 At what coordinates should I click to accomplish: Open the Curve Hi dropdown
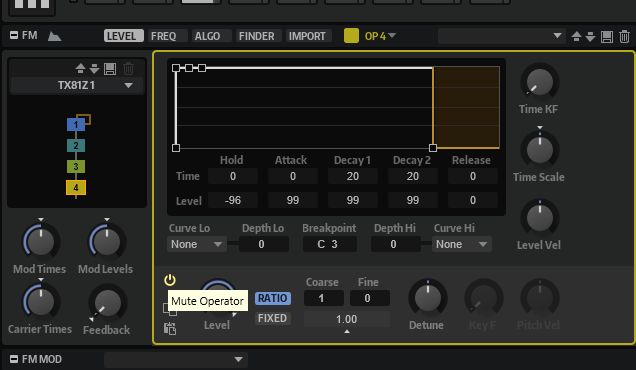[462, 244]
